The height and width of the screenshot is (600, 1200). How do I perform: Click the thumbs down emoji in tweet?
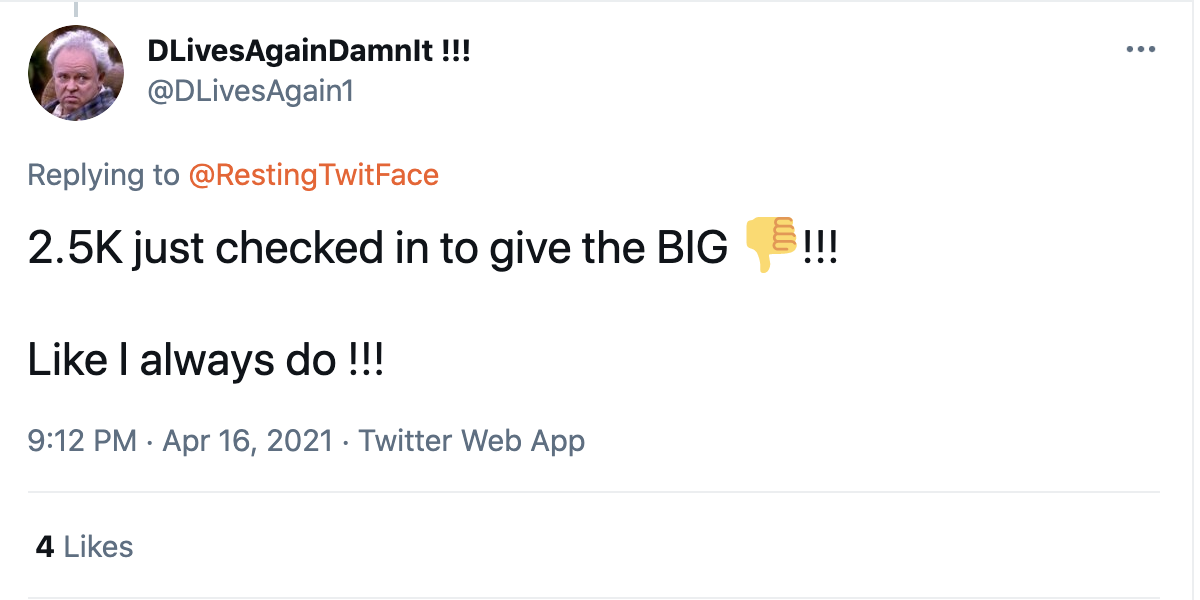point(769,247)
